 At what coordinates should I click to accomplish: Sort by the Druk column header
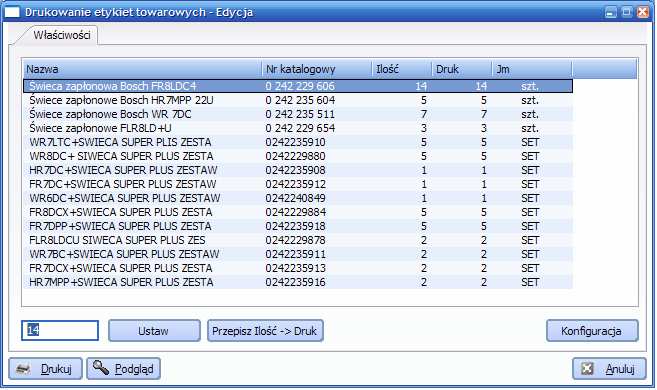click(x=462, y=69)
